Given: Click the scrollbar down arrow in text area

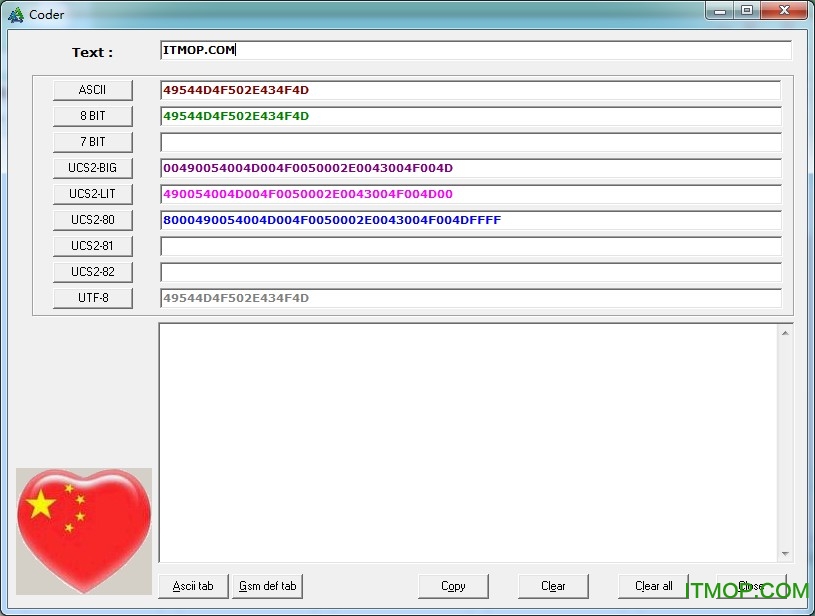Looking at the screenshot, I should (x=785, y=554).
